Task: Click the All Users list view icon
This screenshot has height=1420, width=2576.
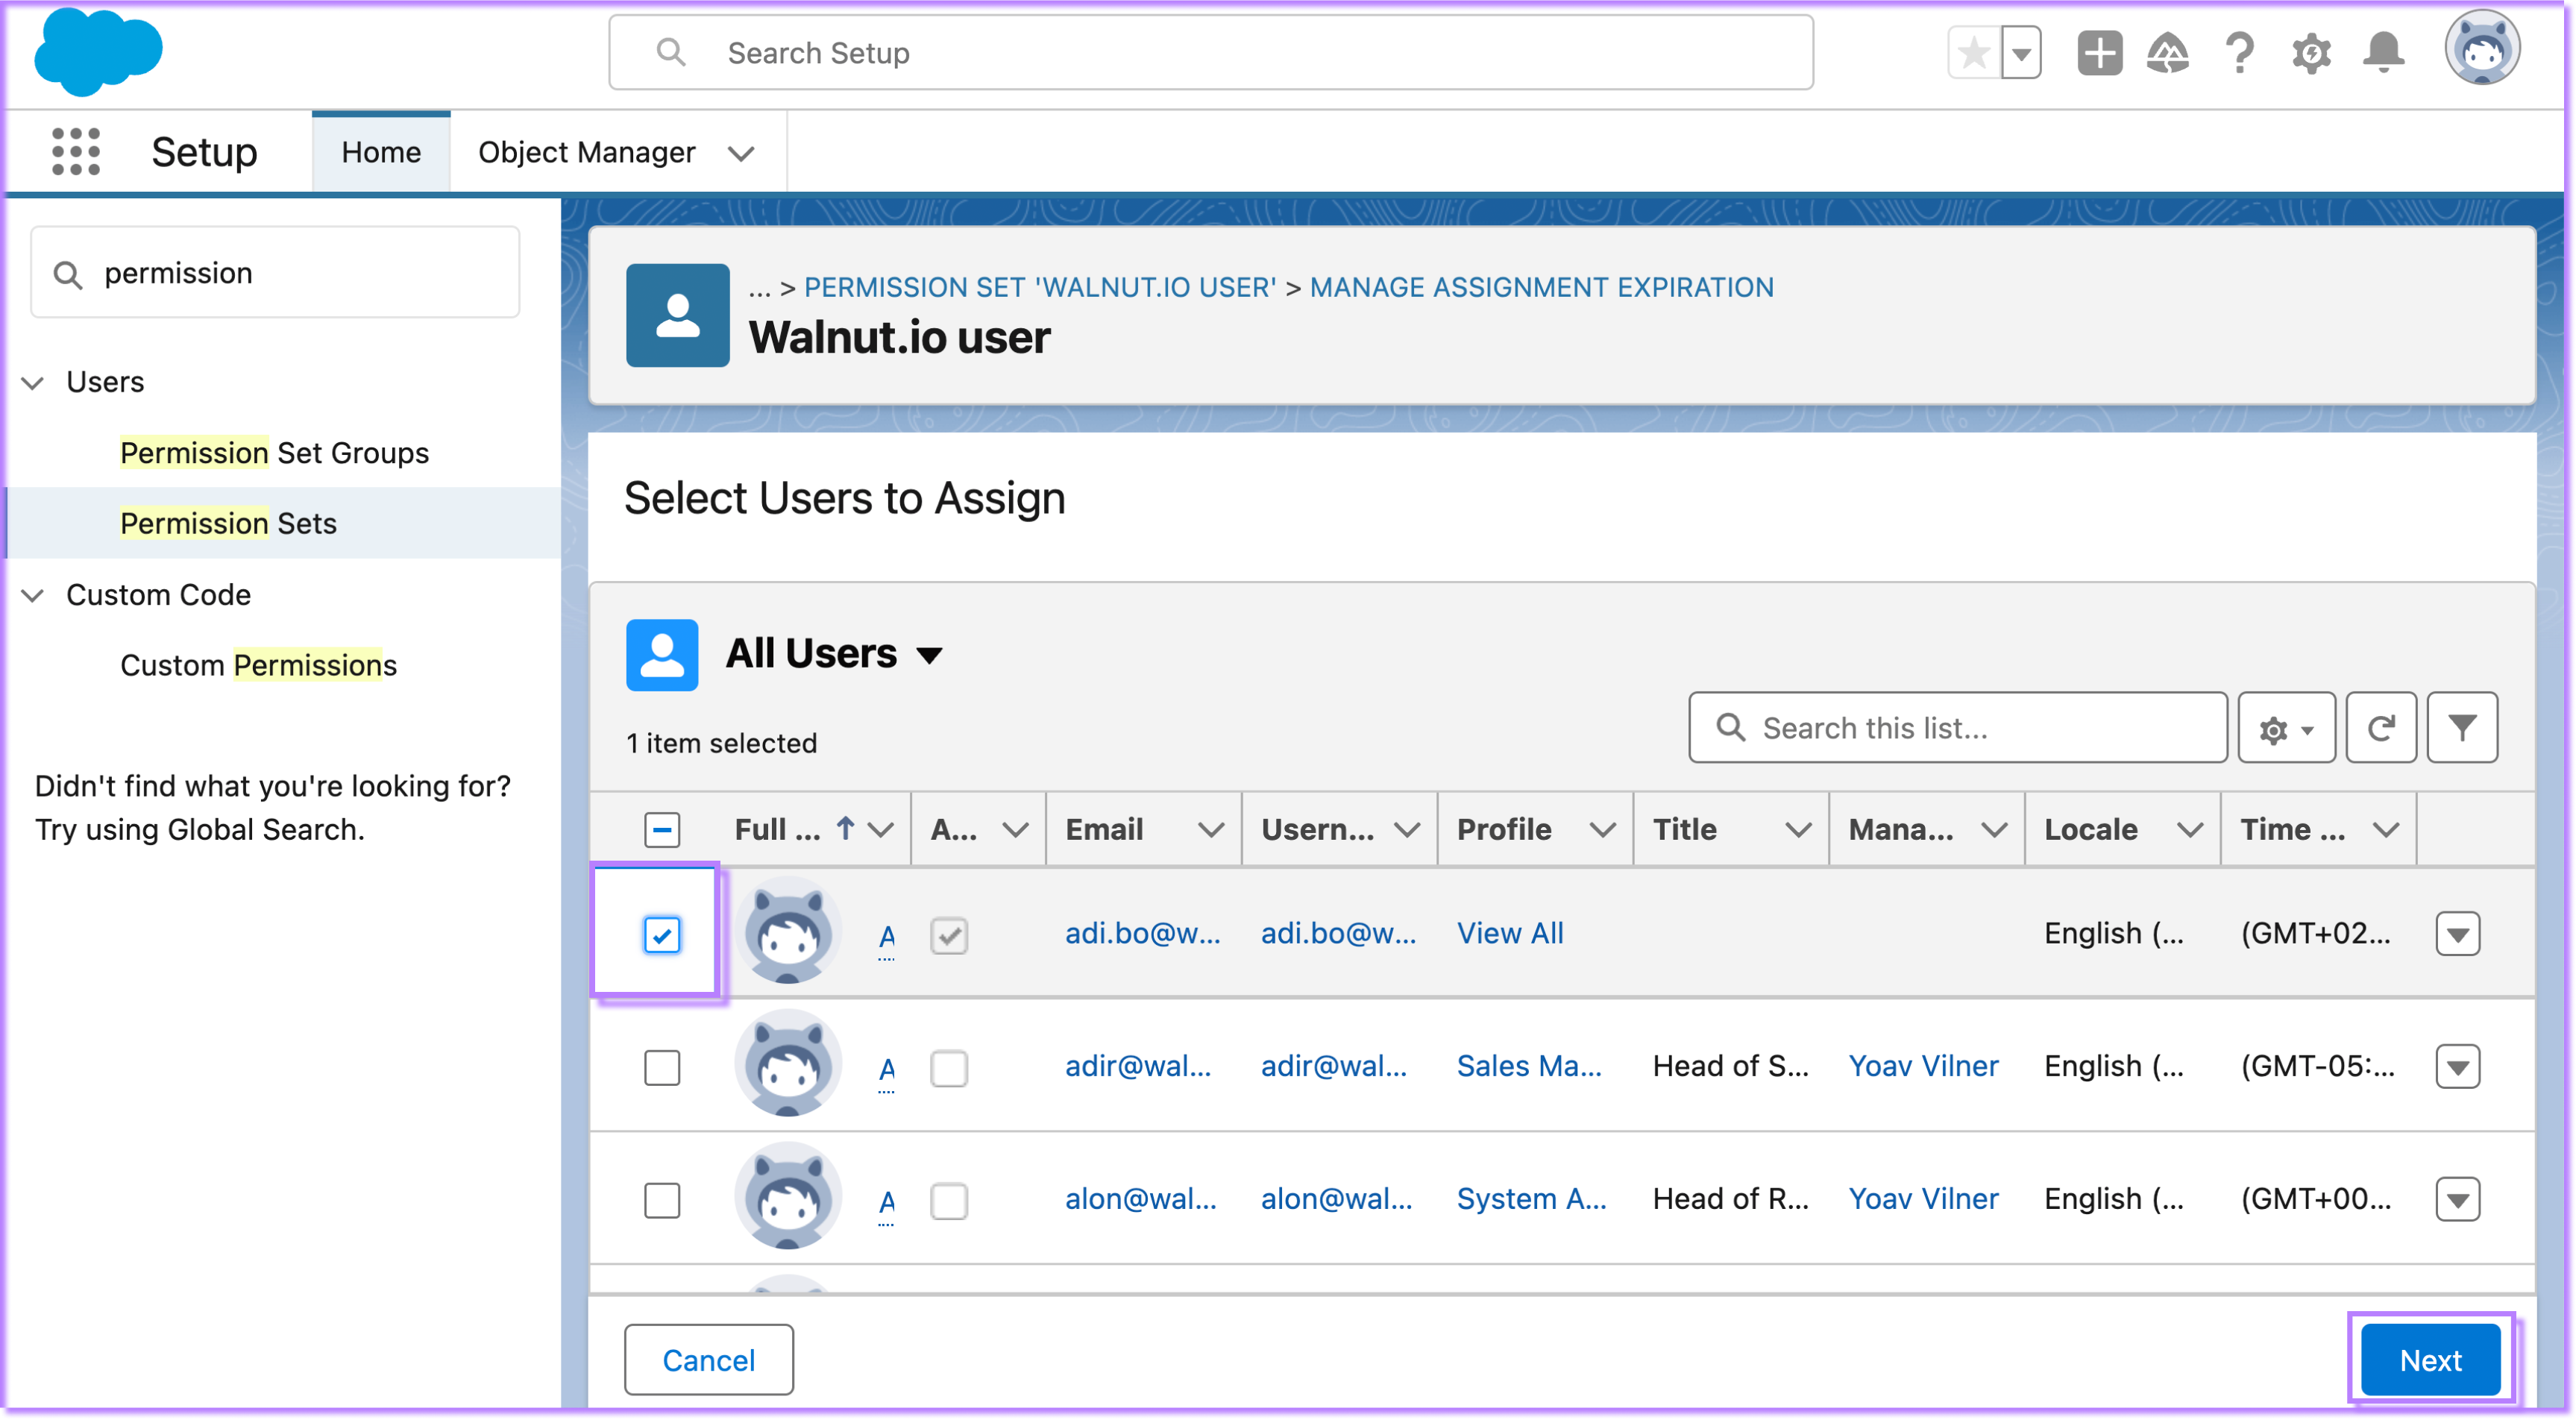Action: tap(661, 655)
